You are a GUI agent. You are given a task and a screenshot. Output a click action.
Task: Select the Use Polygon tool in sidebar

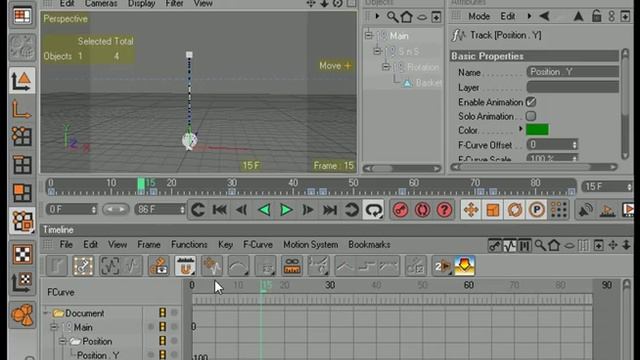point(22,193)
